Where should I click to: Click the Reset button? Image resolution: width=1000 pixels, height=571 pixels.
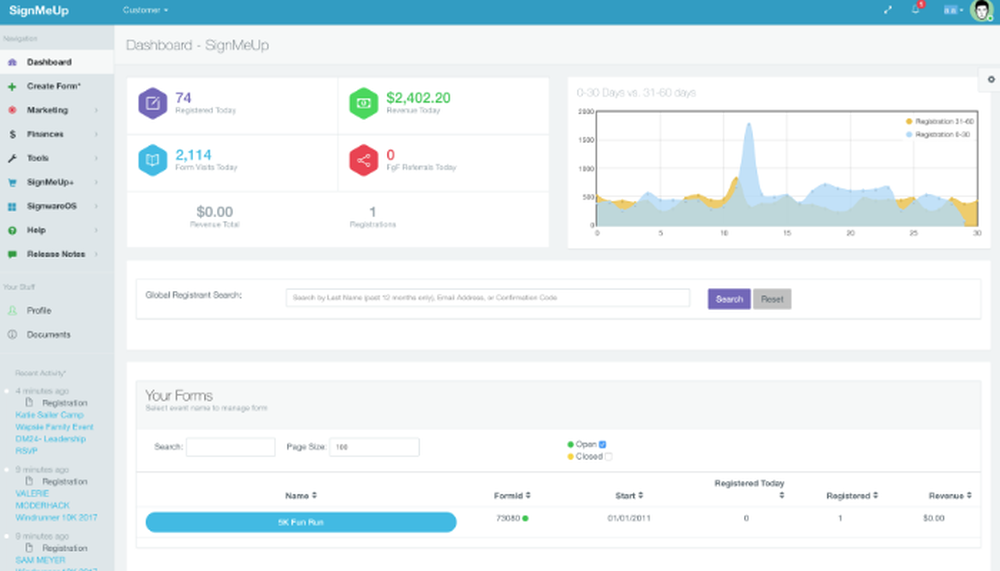pyautogui.click(x=772, y=299)
